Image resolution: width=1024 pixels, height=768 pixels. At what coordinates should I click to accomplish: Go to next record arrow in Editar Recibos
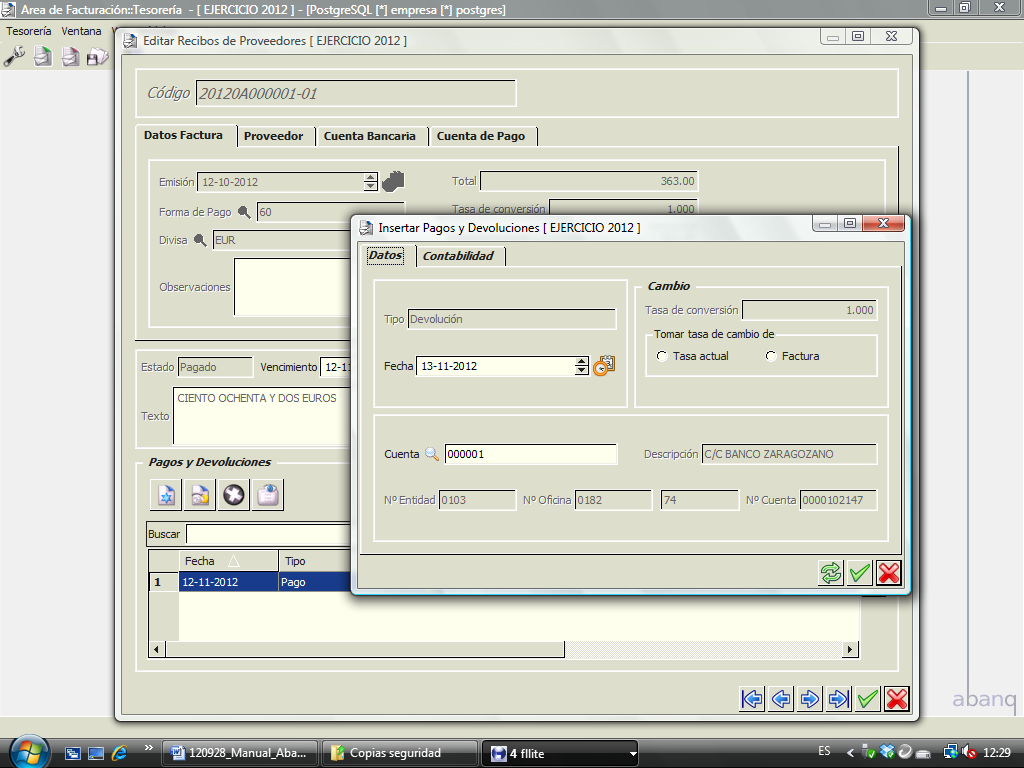tap(809, 699)
